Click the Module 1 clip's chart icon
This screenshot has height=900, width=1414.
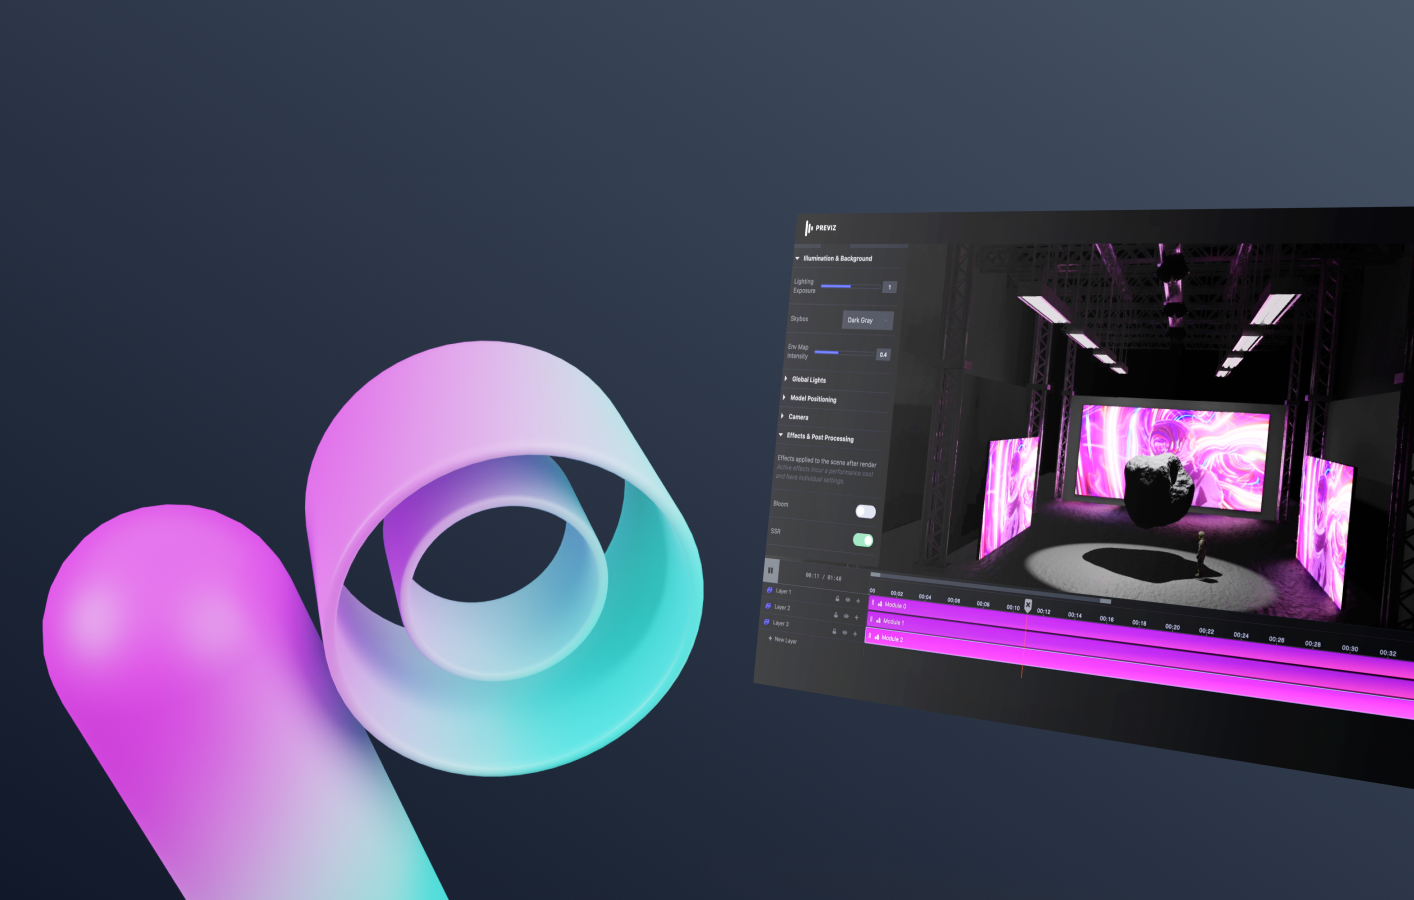tap(878, 621)
